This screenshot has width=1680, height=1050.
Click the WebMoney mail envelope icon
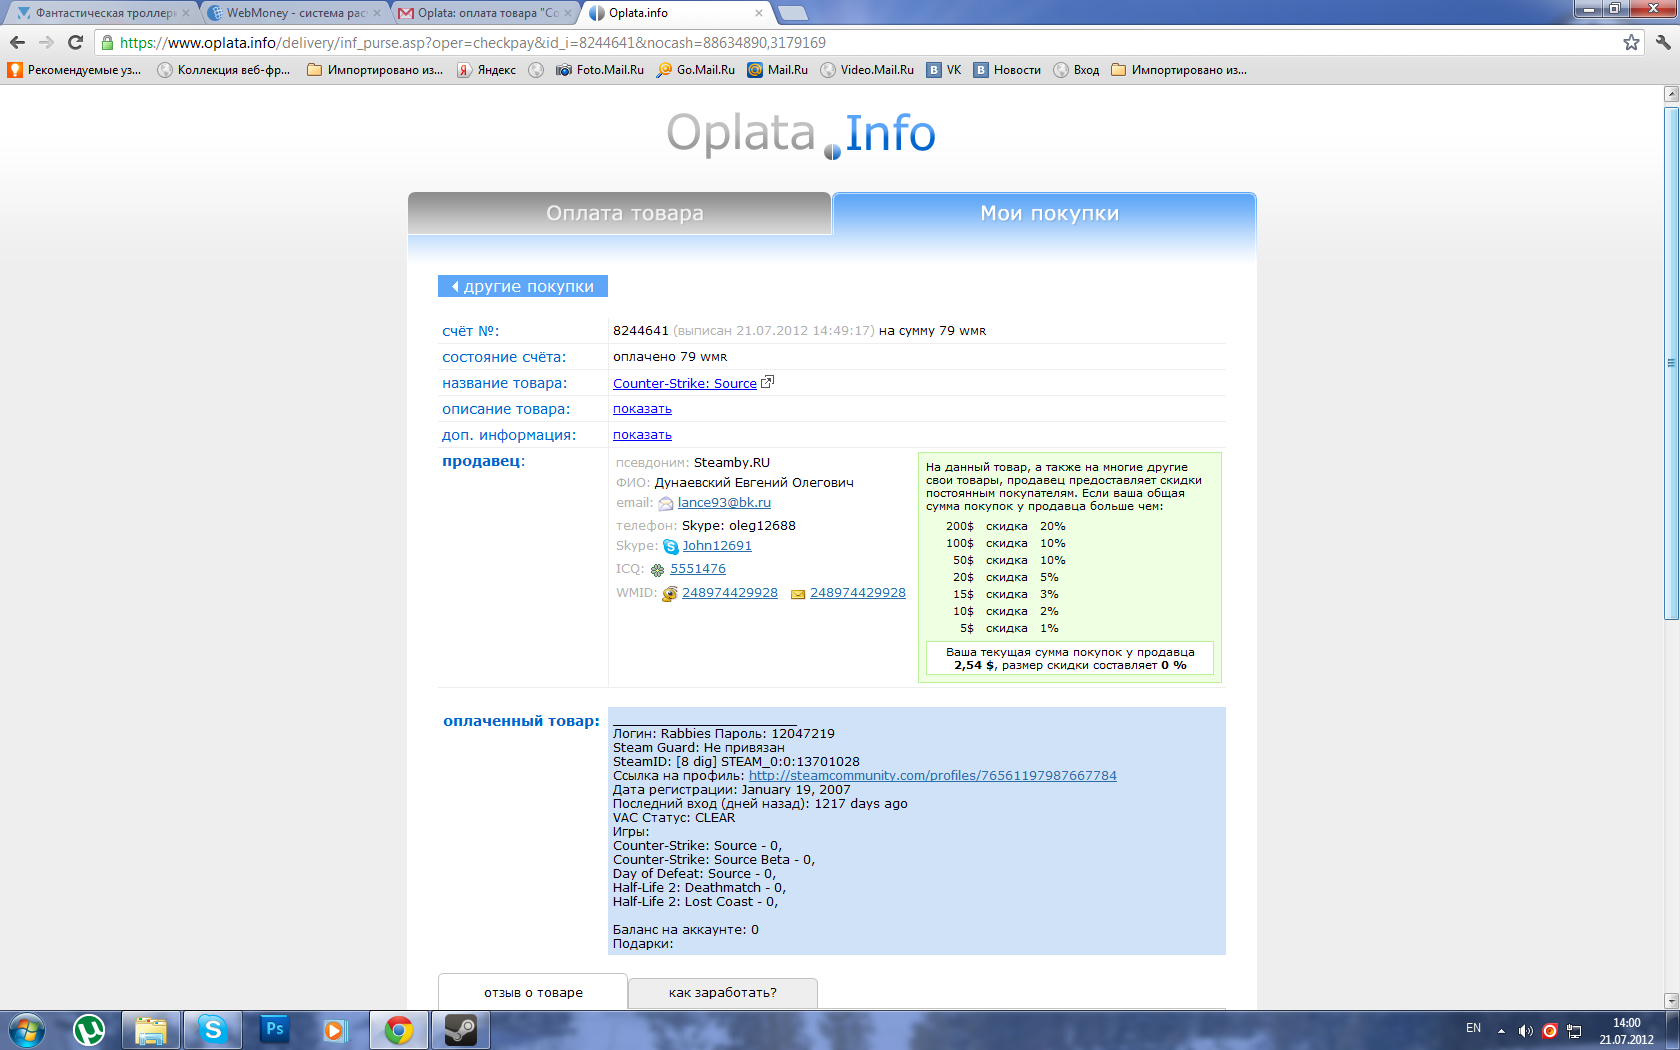(798, 594)
